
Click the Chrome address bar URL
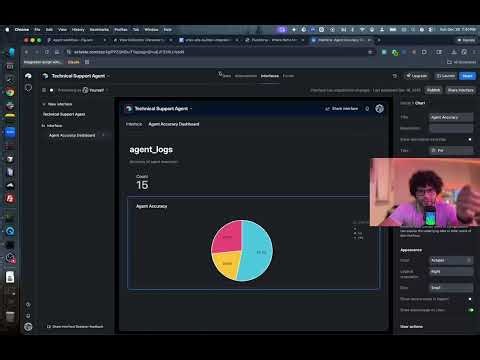(x=128, y=52)
